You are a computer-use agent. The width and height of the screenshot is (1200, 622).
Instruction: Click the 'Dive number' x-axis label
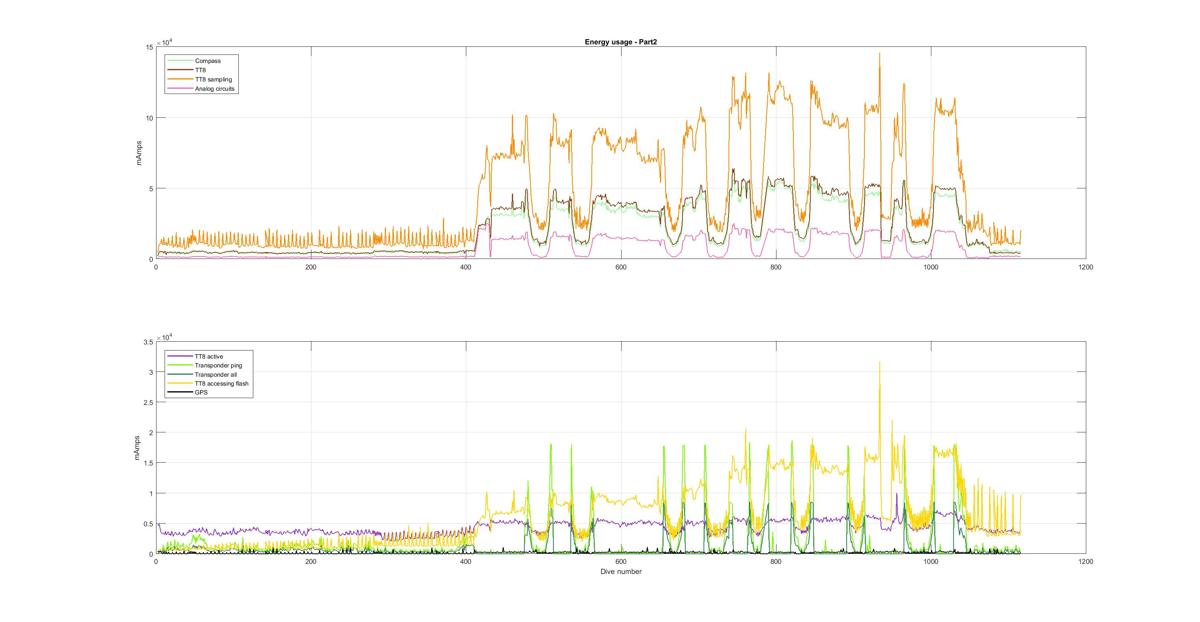tap(621, 572)
